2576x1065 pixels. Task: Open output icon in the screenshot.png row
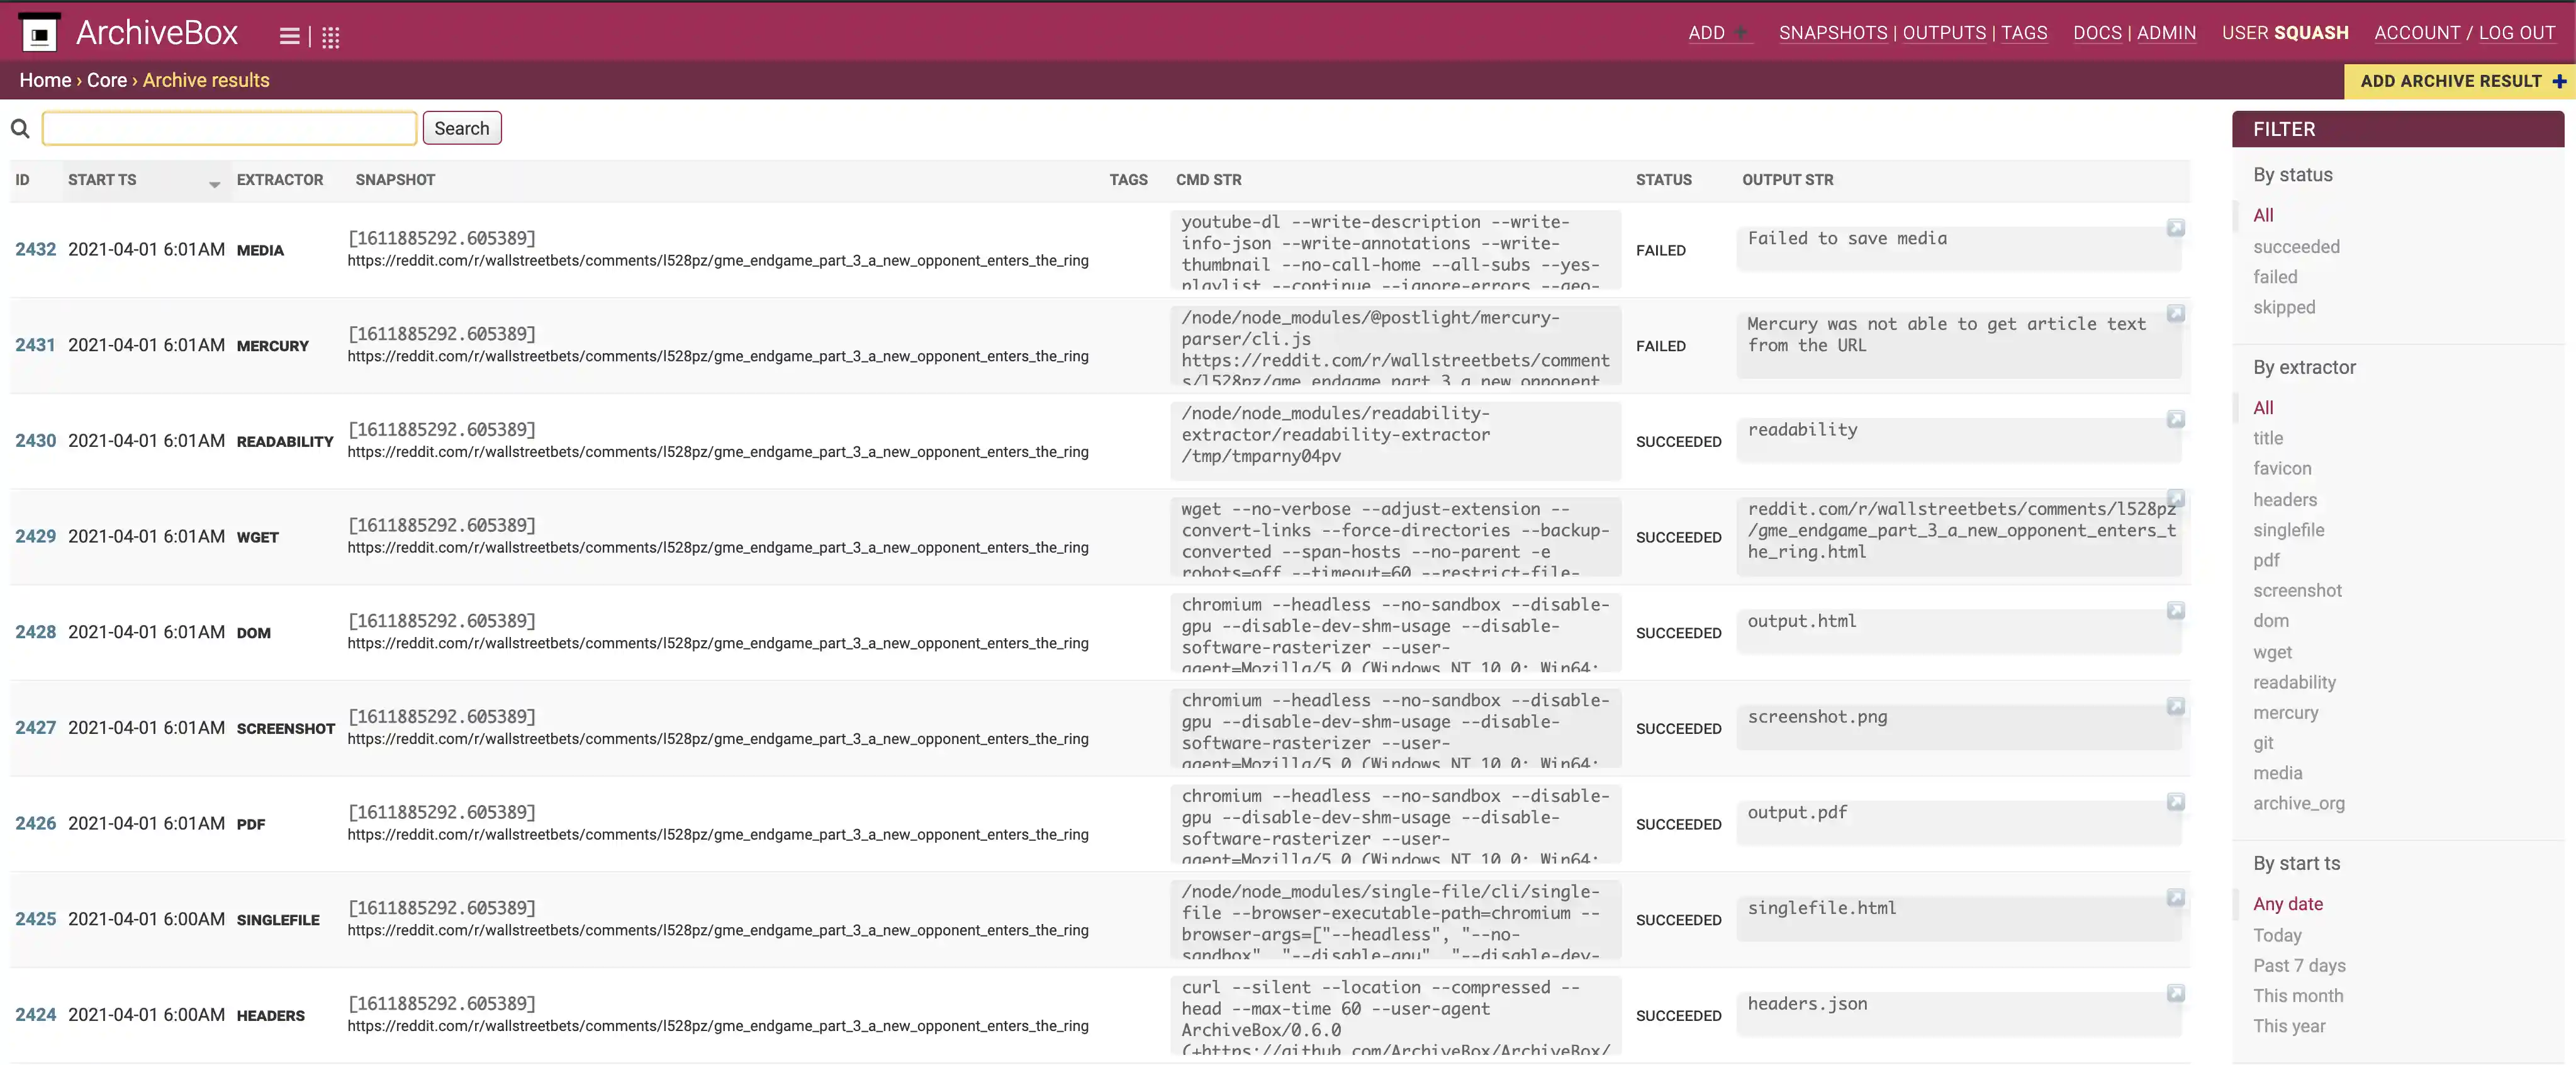(2175, 706)
